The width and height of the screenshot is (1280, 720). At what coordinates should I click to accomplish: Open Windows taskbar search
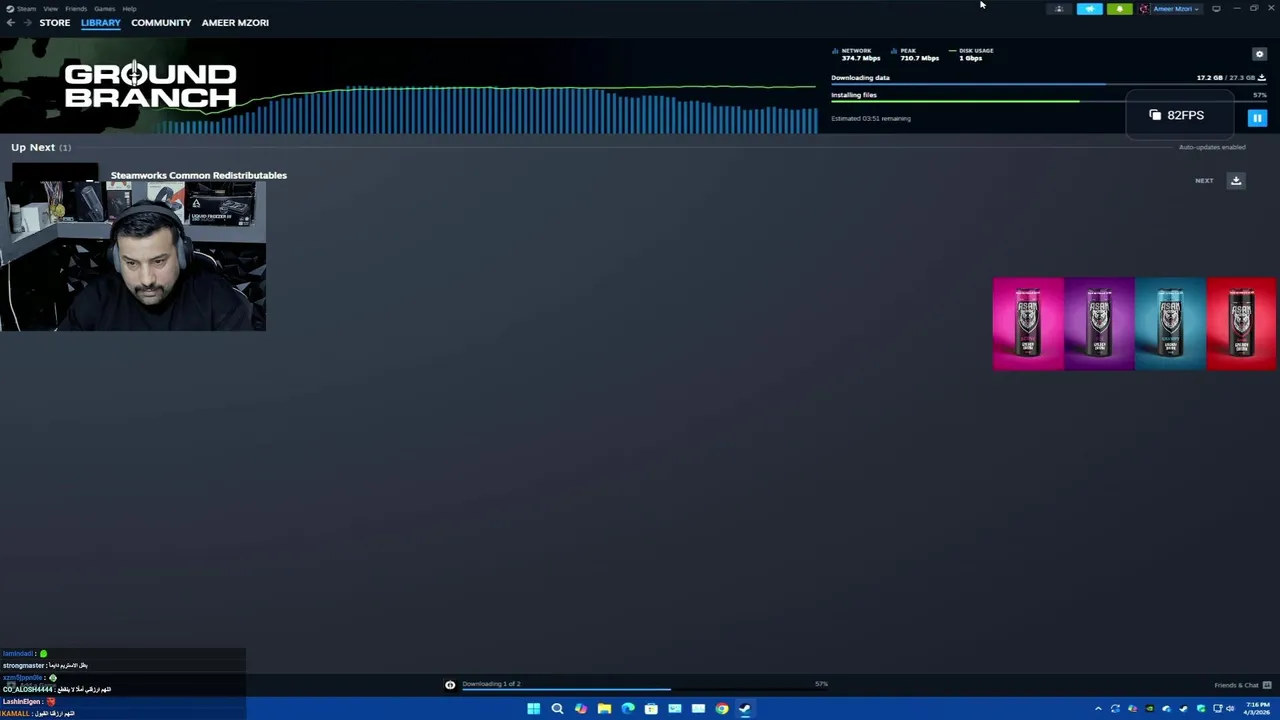[557, 709]
